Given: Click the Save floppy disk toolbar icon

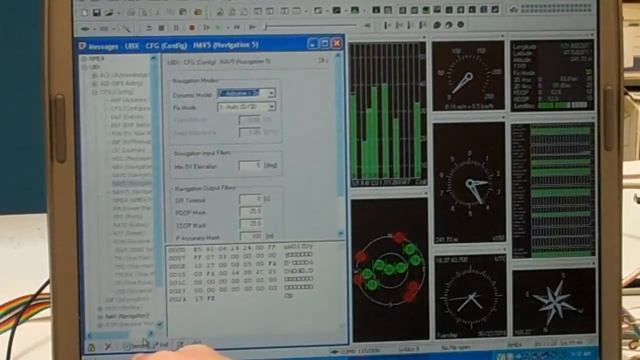Looking at the screenshot, I should [x=97, y=12].
